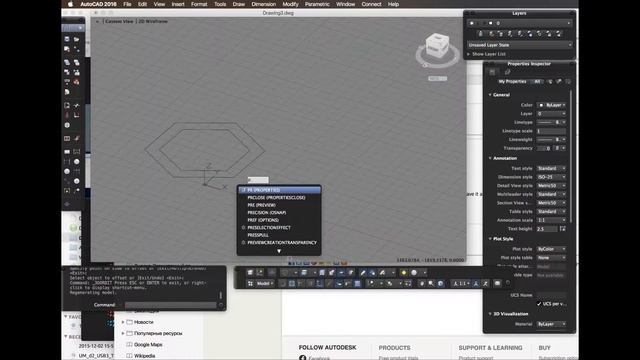This screenshot has width=640, height=360.
Task: Open the Model layout dropdown in the status bar
Action: click(x=265, y=283)
